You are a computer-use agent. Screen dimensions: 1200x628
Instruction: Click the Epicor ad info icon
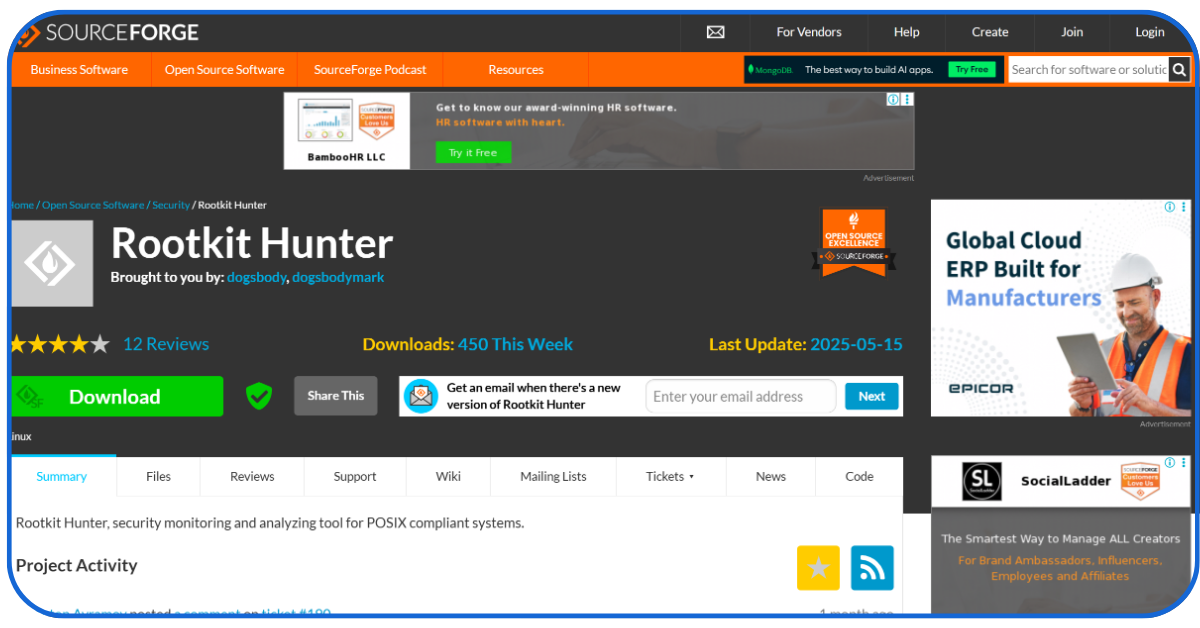pyautogui.click(x=1169, y=206)
